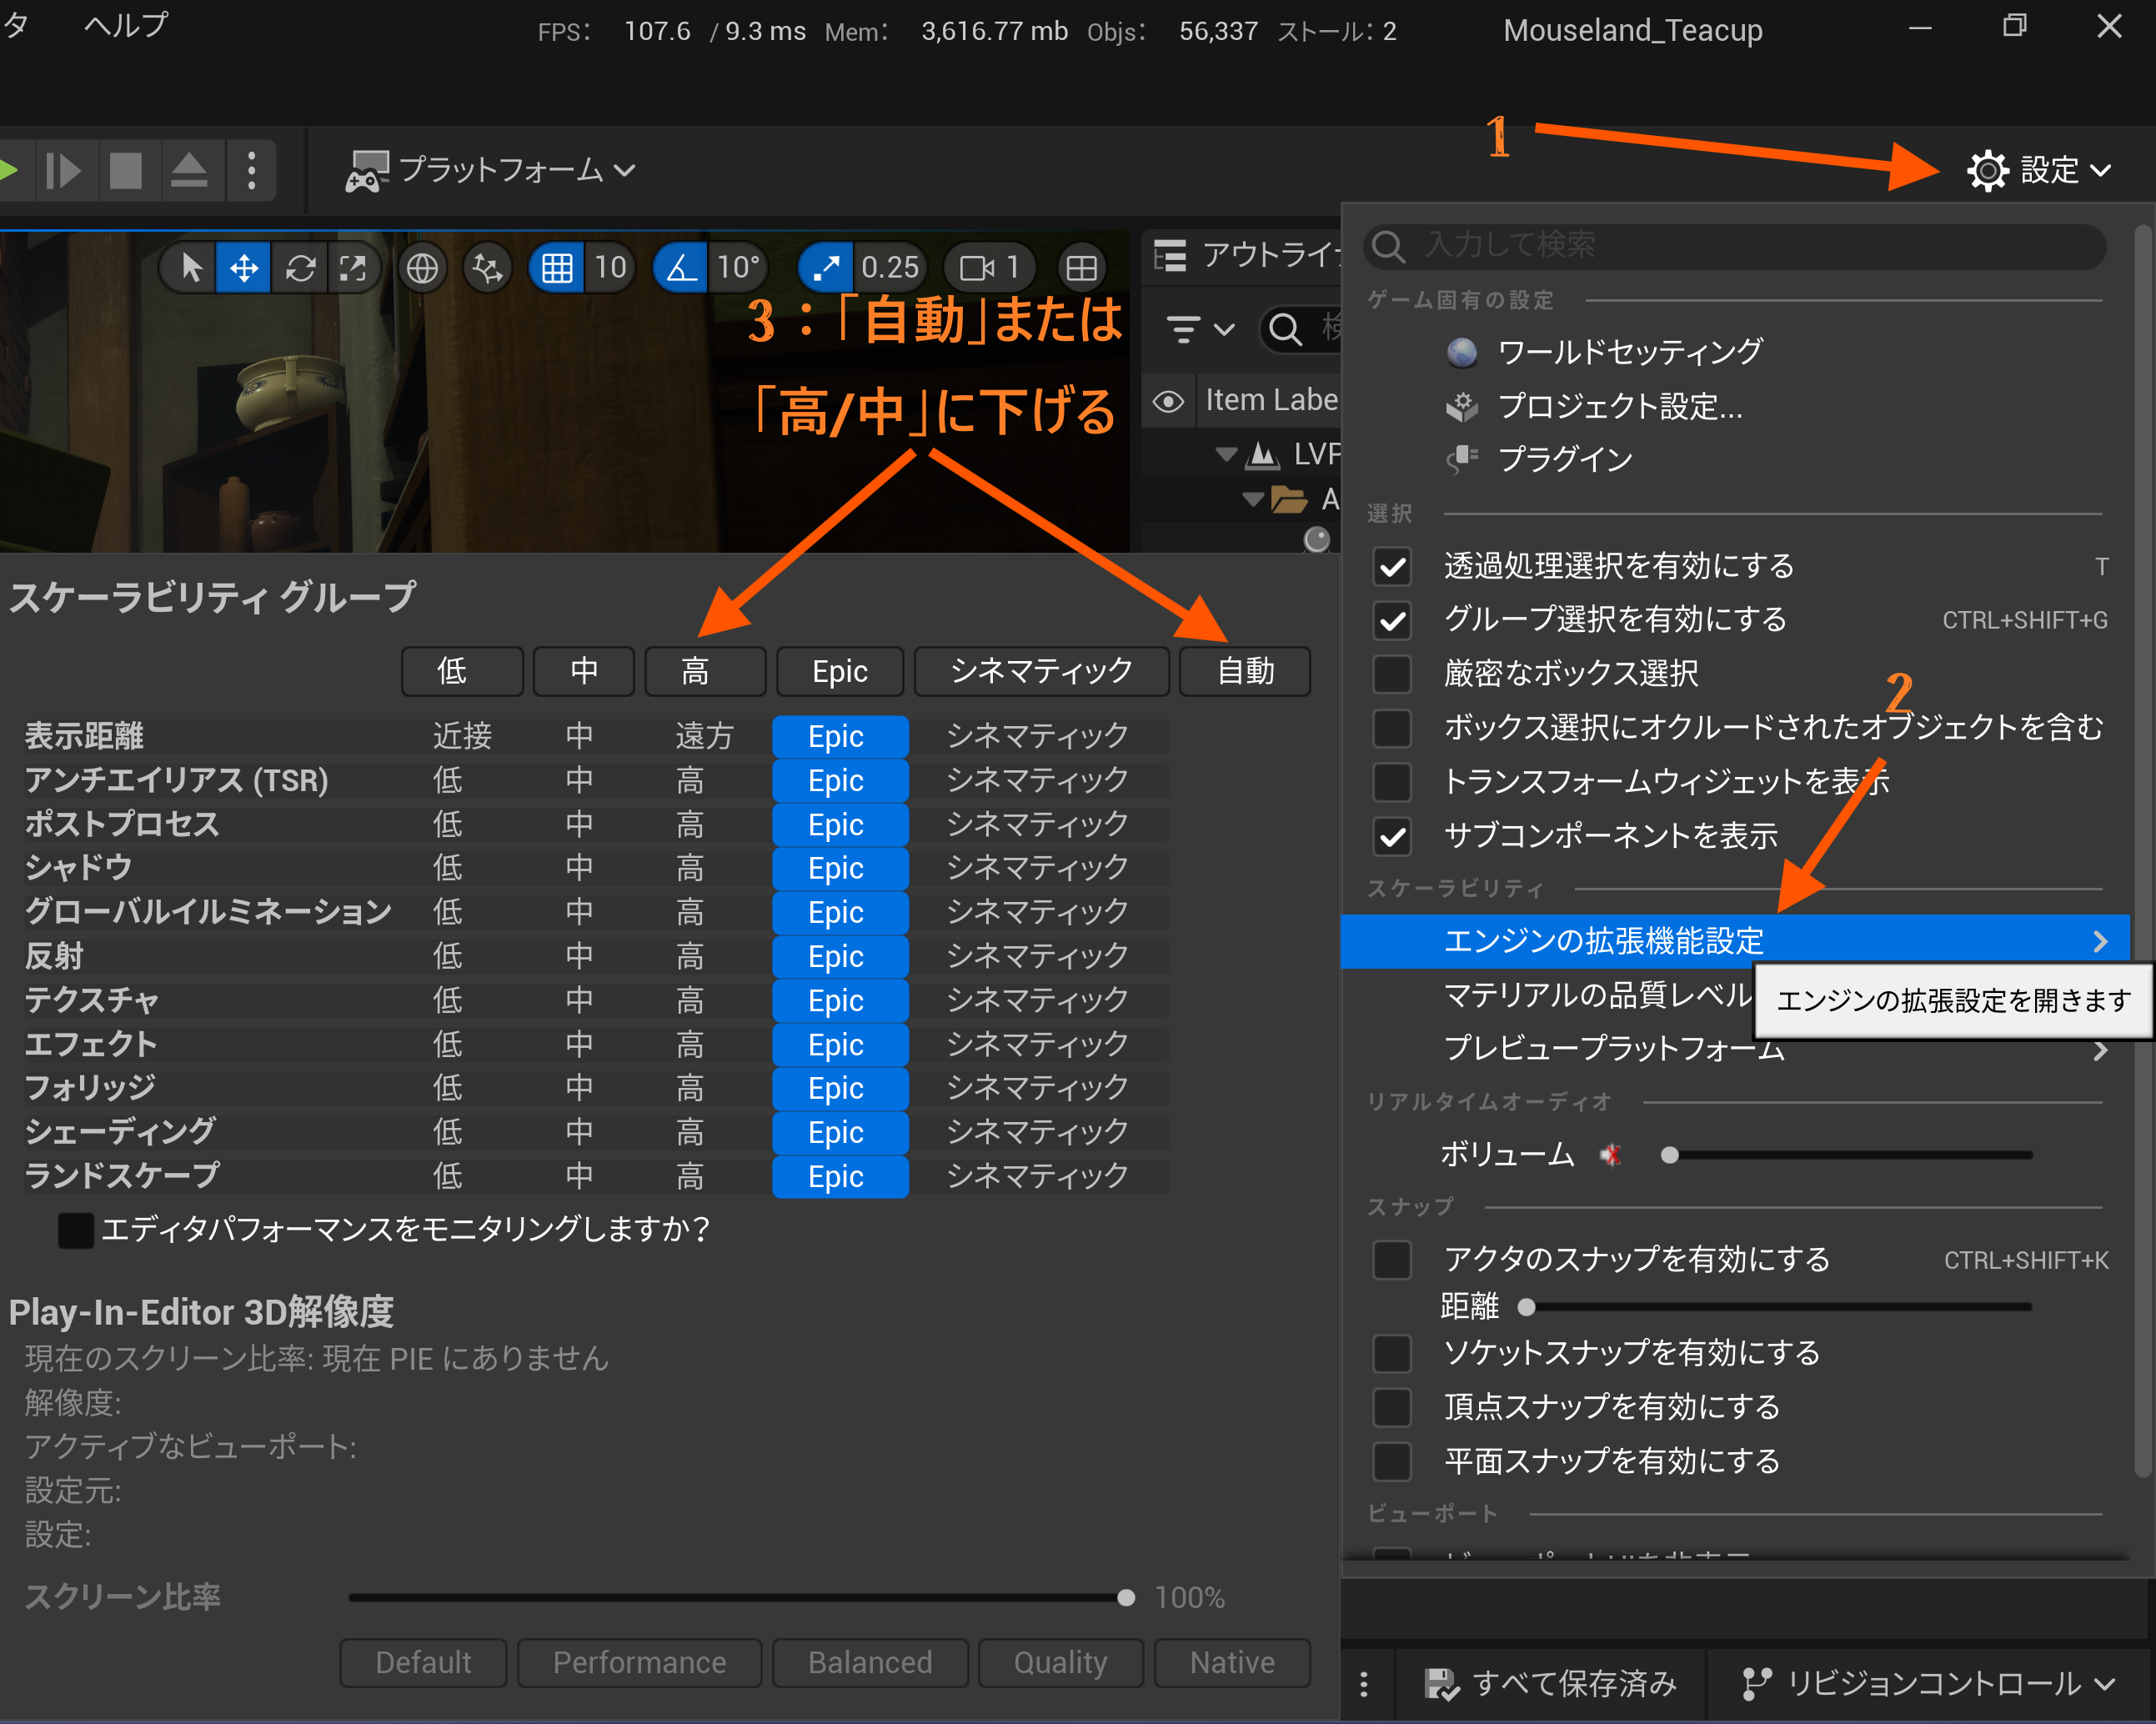2156x1724 pixels.
Task: Enable ソケットスナップを有効にする checkbox
Action: tap(1392, 1354)
